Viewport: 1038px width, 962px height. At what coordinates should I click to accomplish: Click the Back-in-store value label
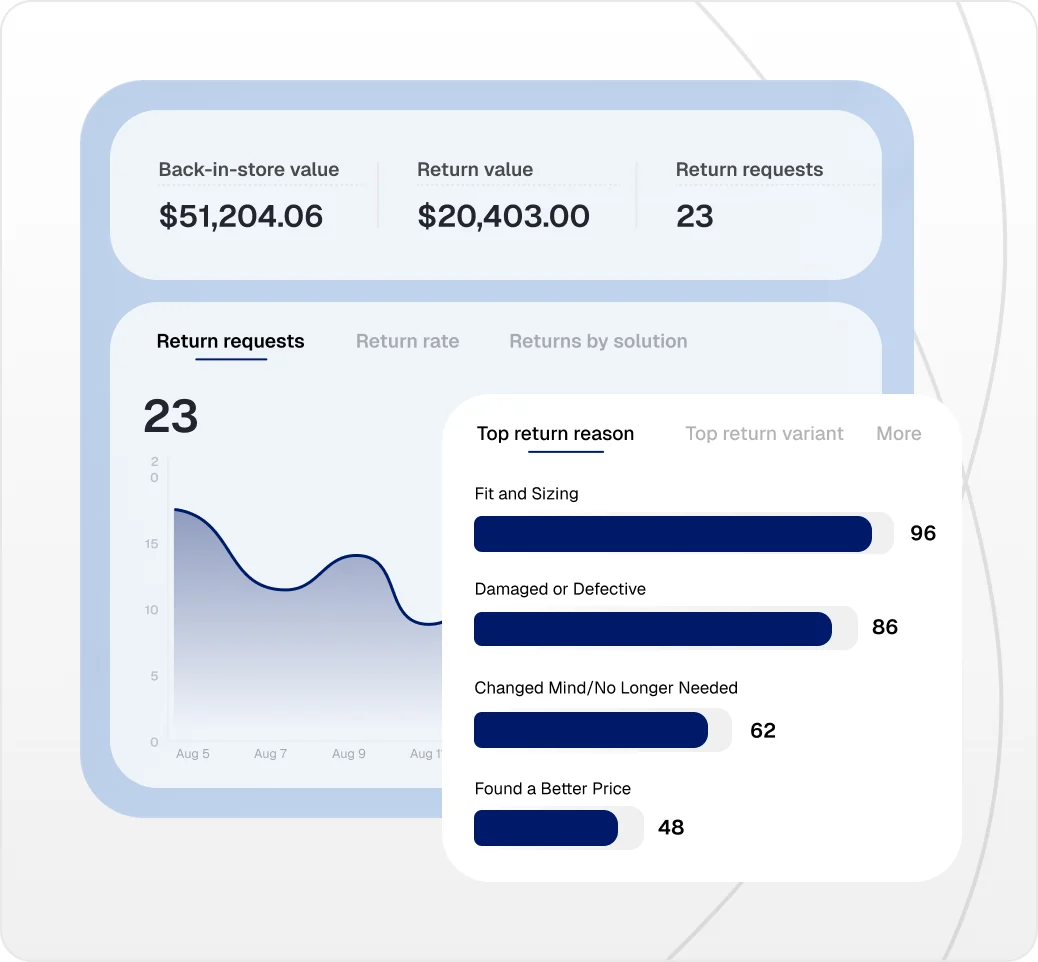tap(249, 169)
